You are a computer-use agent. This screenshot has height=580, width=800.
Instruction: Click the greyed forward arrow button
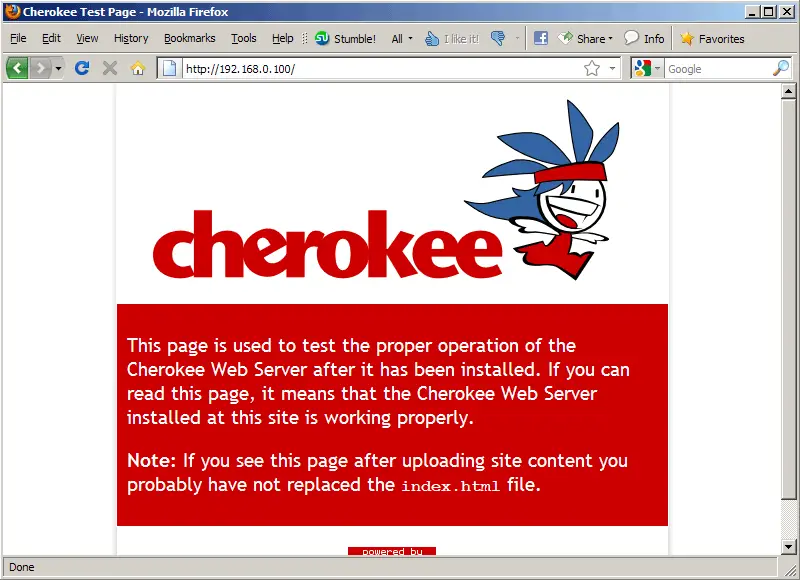pos(40,68)
